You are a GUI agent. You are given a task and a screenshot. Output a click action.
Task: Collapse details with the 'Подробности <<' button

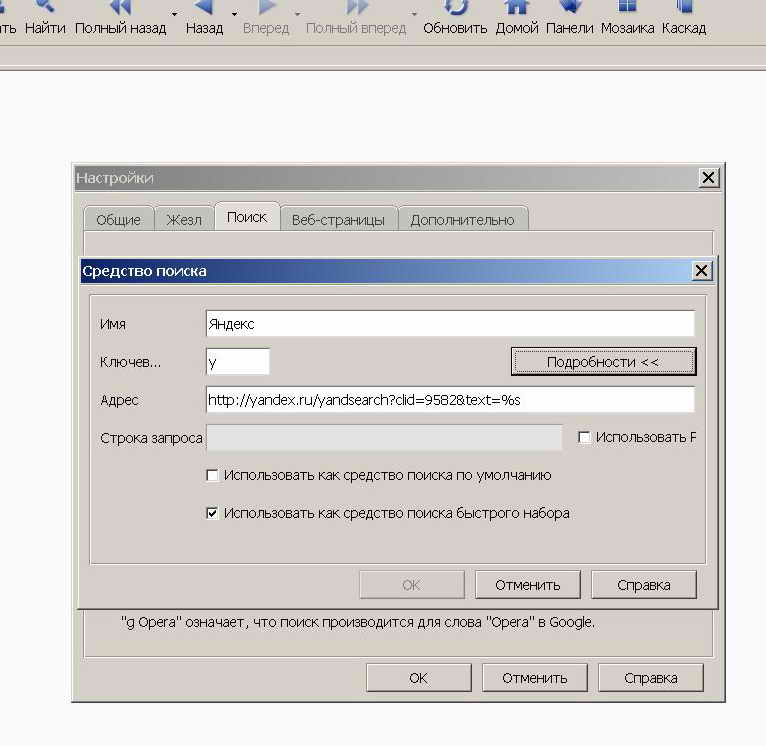(602, 362)
